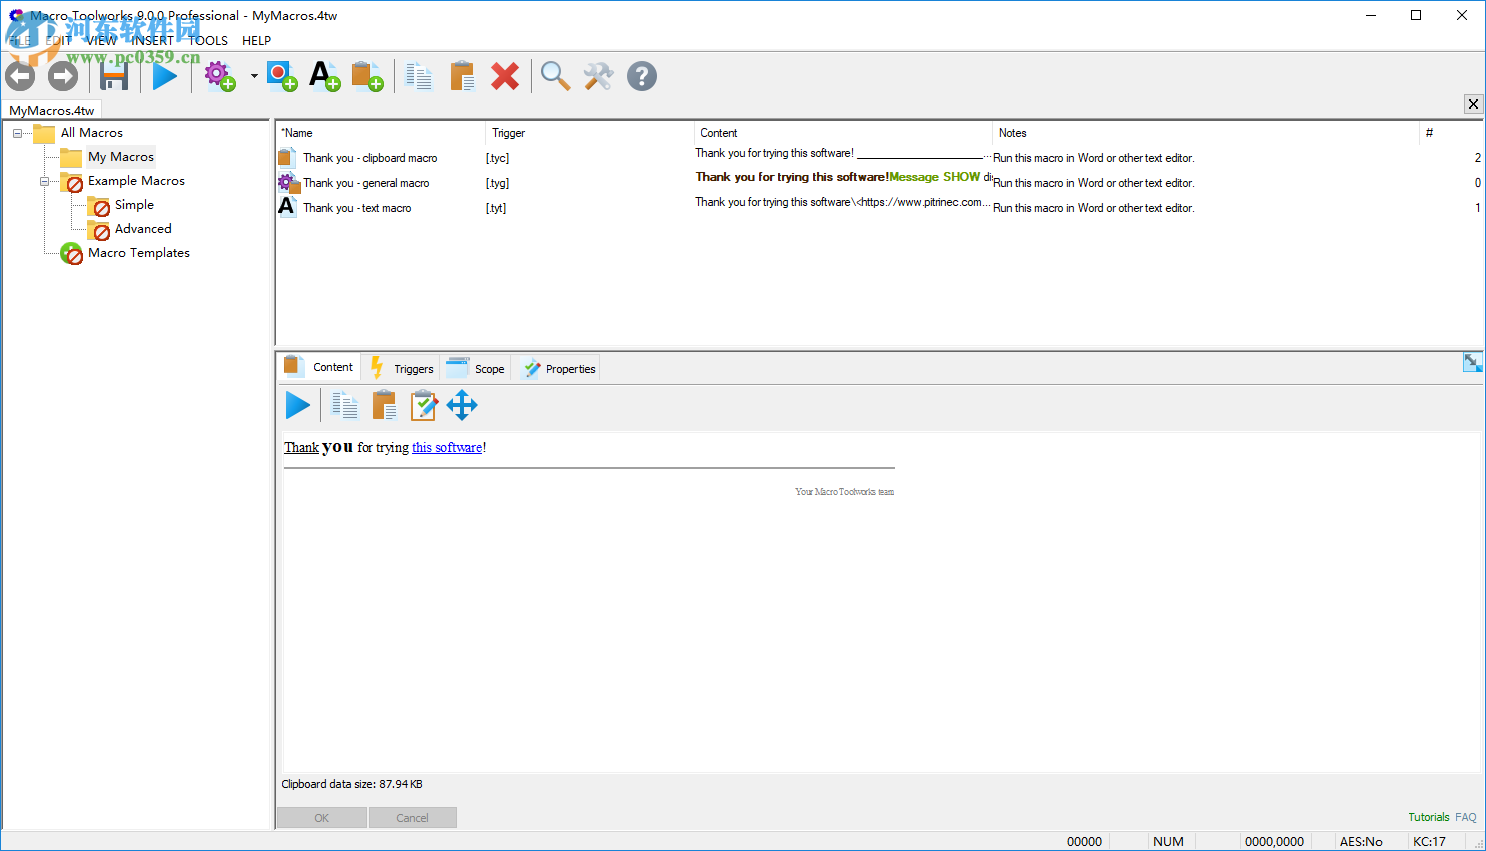This screenshot has width=1486, height=851.
Task: Add a new clipboard macro via toolbar icon
Action: pos(367,75)
